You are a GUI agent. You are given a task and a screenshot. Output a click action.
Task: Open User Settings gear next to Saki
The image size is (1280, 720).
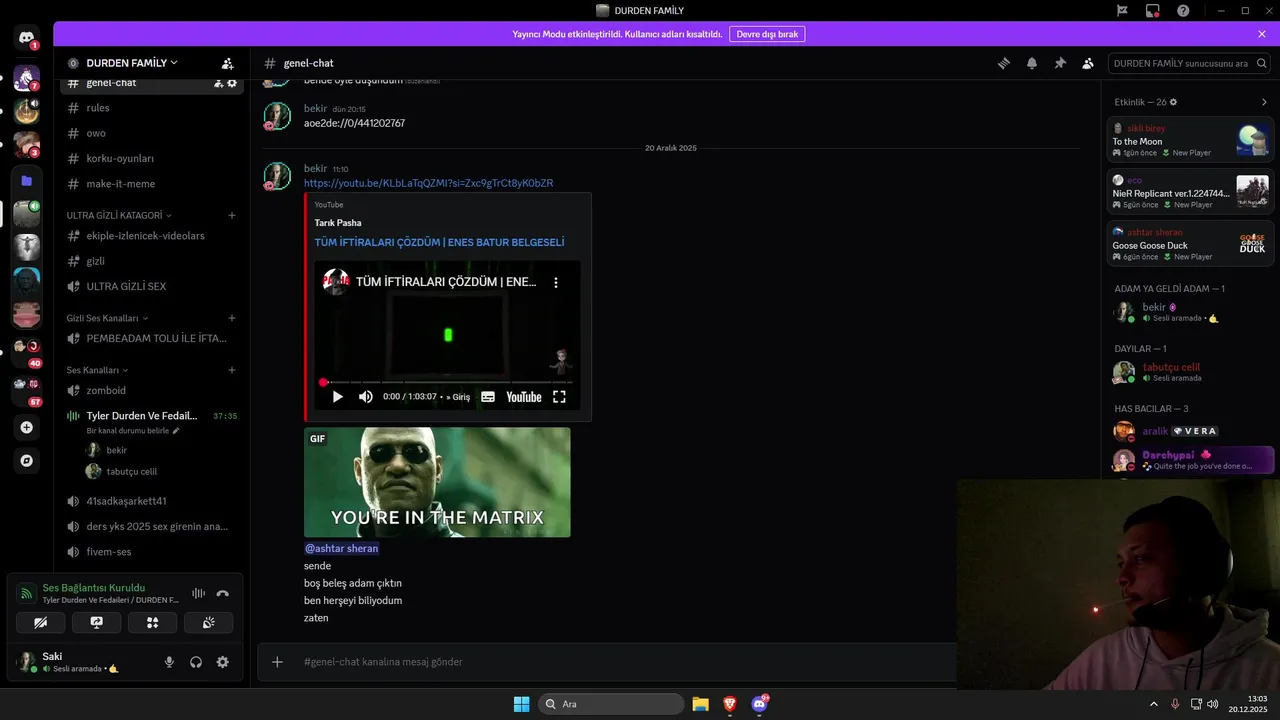tap(223, 662)
